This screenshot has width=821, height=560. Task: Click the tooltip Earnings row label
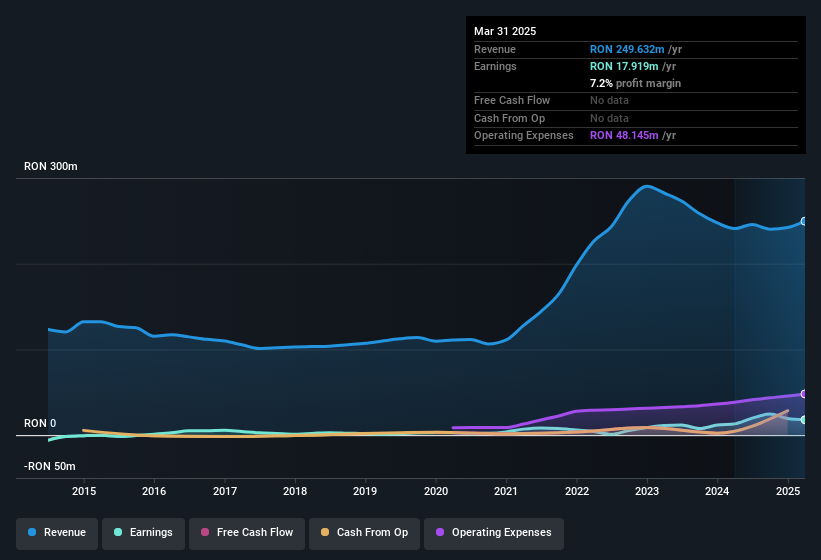[495, 66]
